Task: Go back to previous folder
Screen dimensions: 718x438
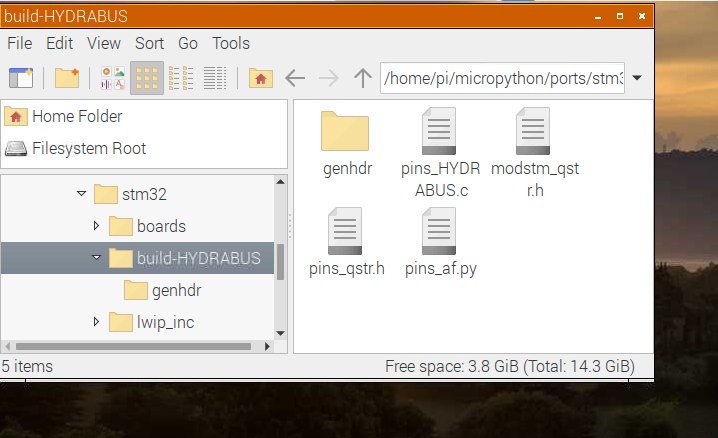Action: 295,78
